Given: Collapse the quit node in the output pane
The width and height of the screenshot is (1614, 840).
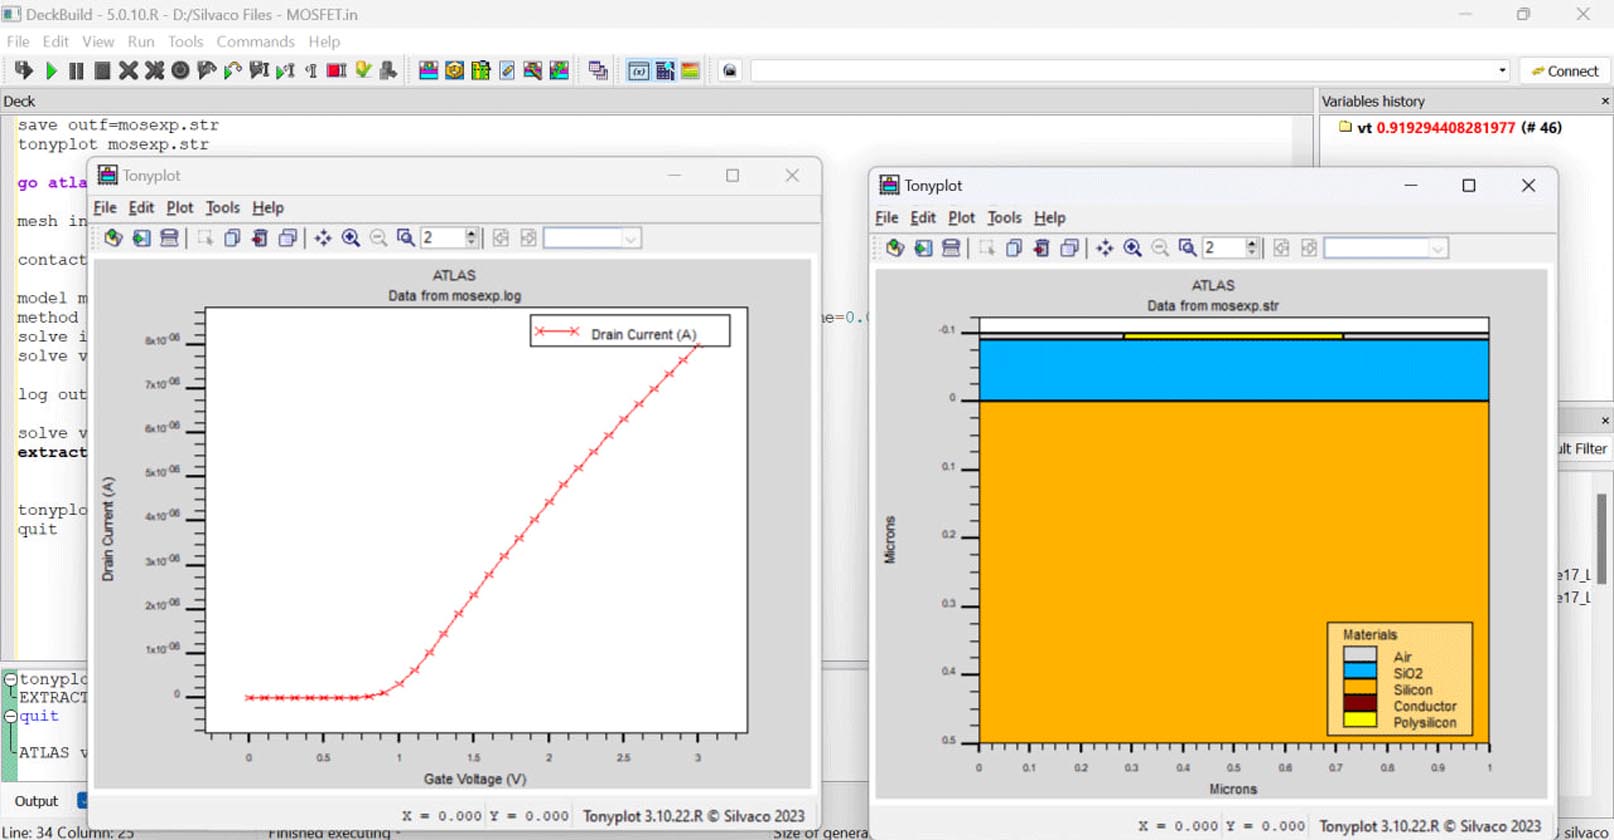Looking at the screenshot, I should point(10,717).
